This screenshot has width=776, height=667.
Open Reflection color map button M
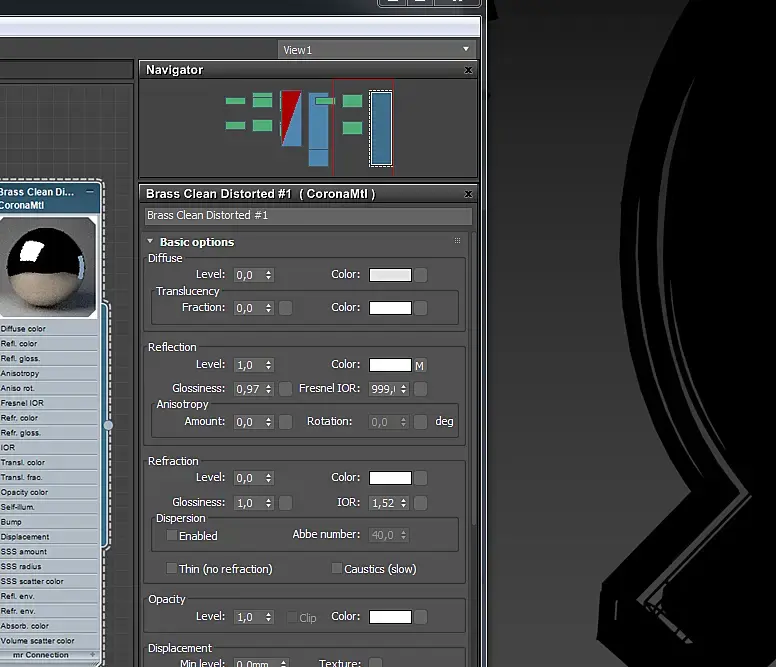(420, 366)
